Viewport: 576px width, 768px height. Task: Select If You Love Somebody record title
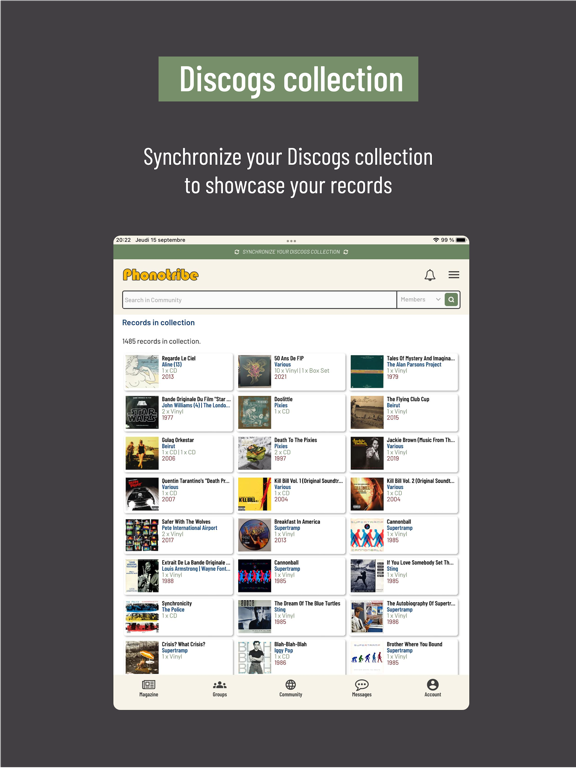[x=420, y=562]
